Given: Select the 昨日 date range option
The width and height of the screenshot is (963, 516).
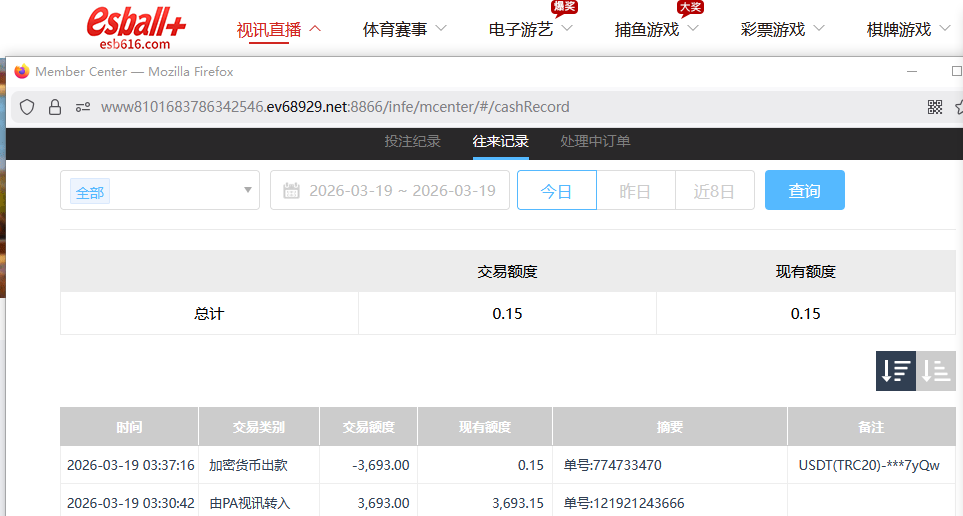Looking at the screenshot, I should 635,191.
